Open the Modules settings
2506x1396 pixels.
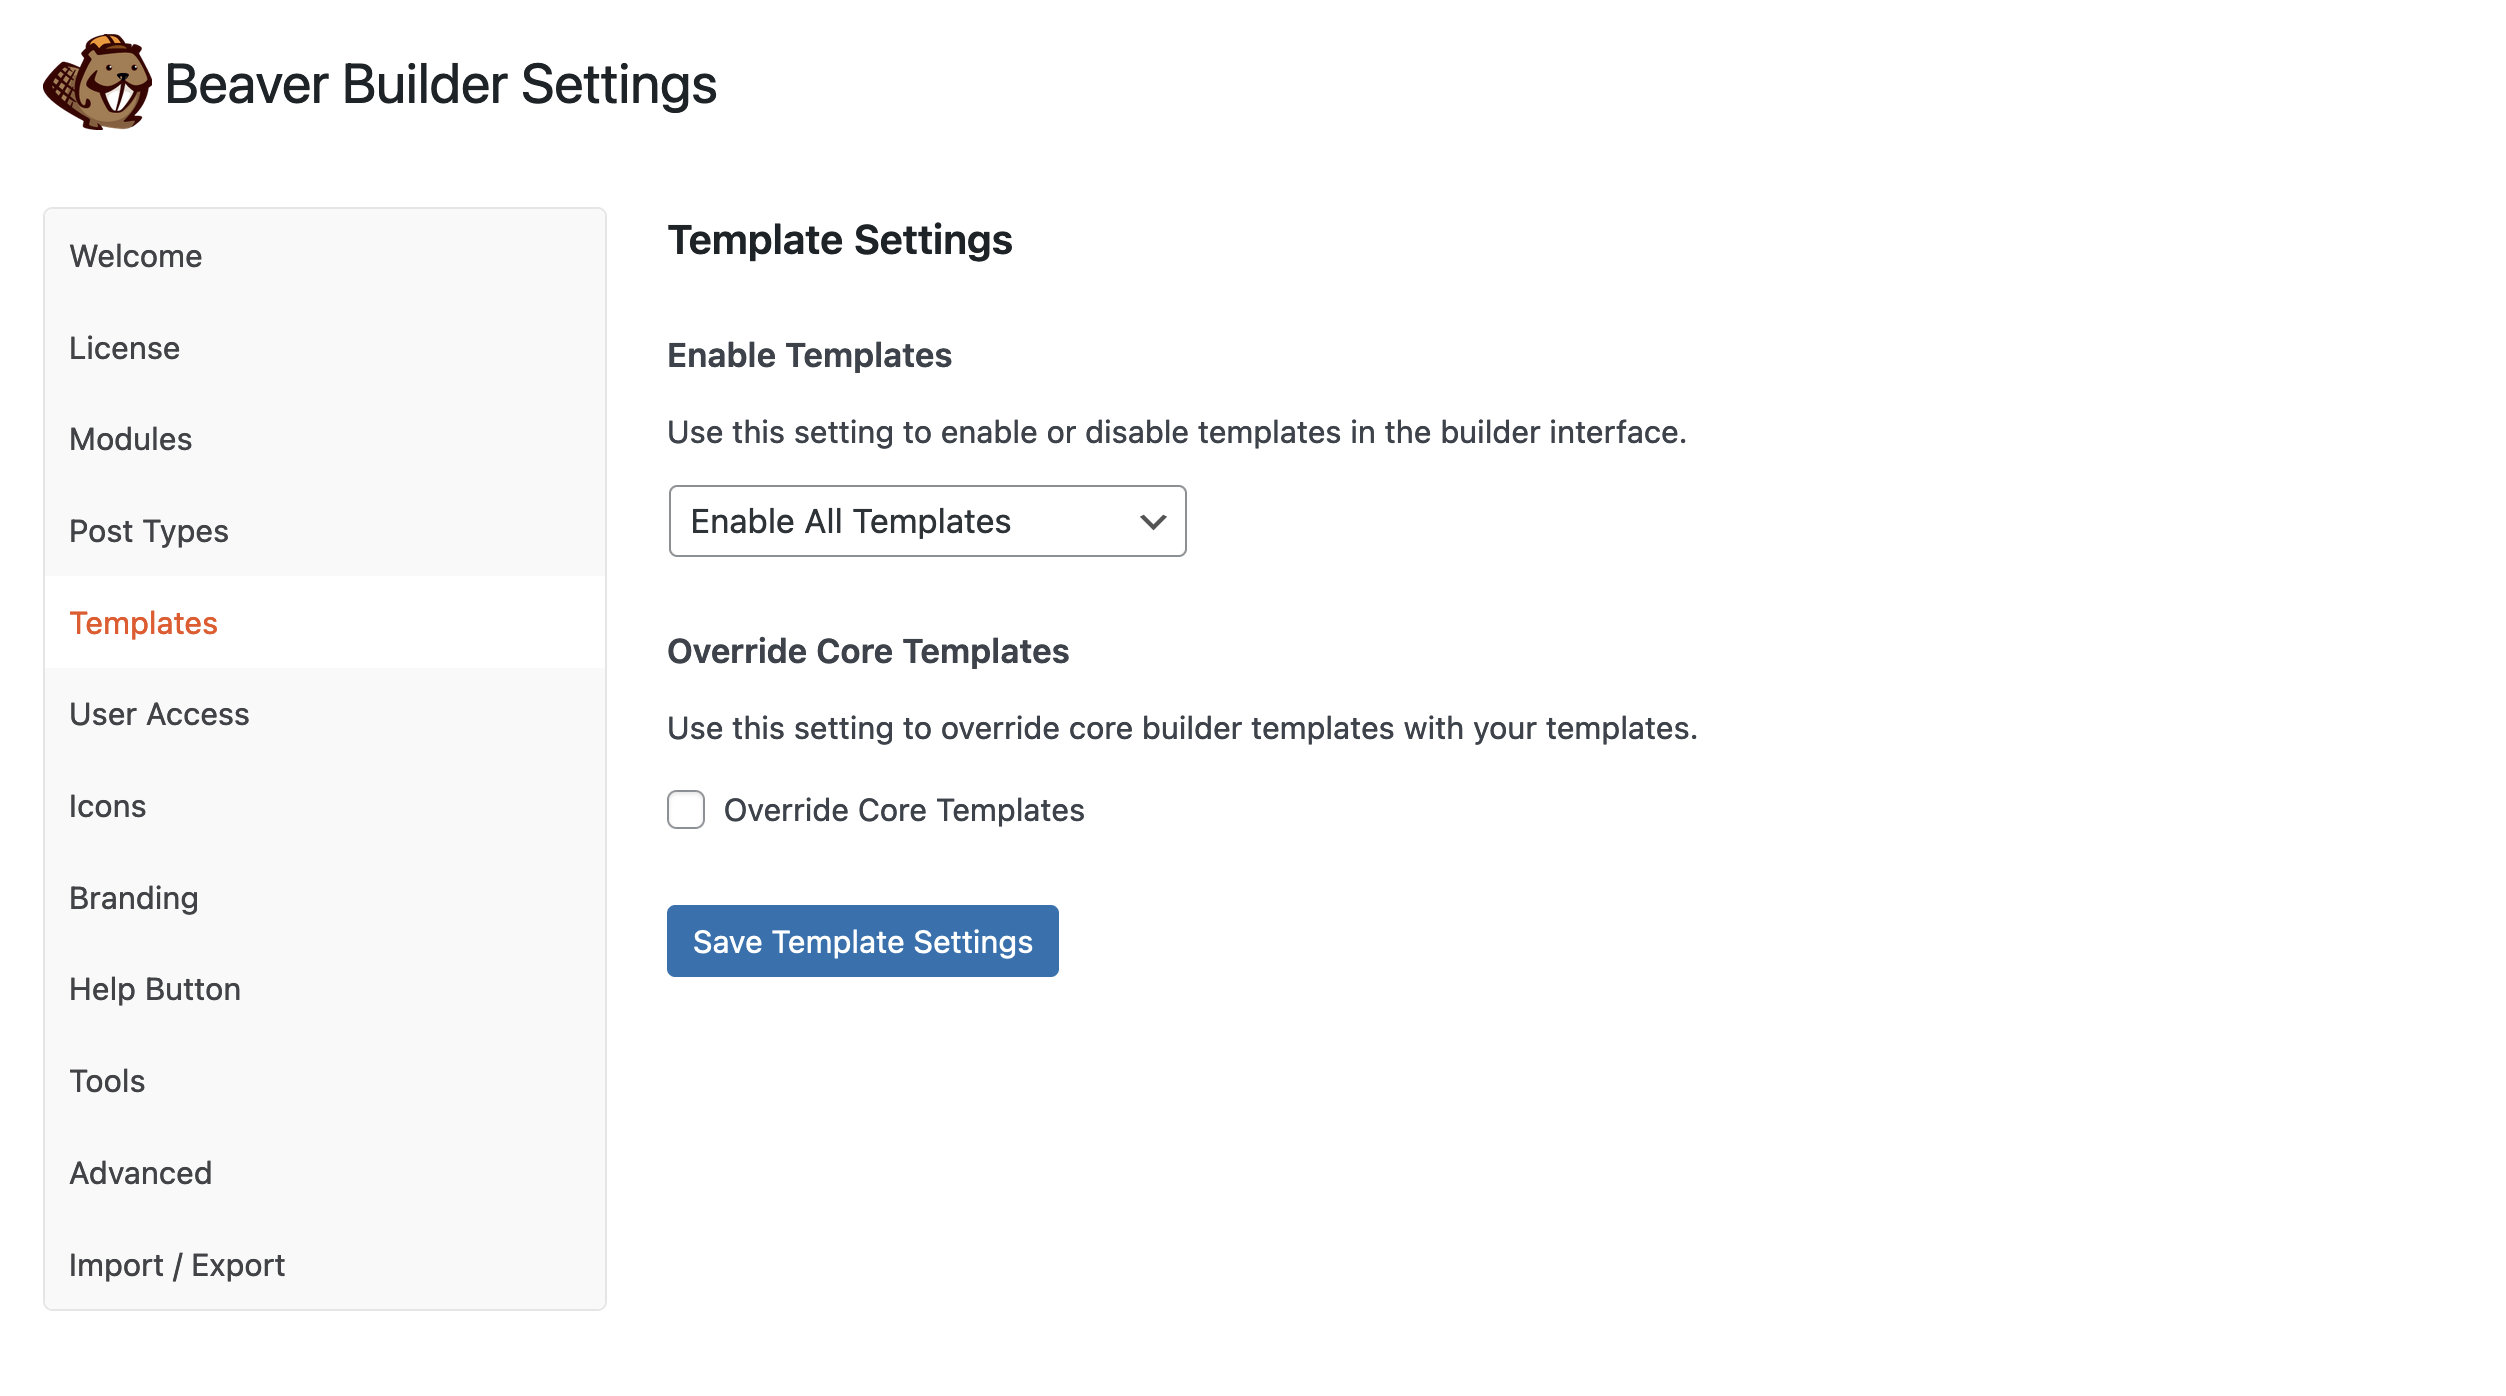[x=130, y=439]
